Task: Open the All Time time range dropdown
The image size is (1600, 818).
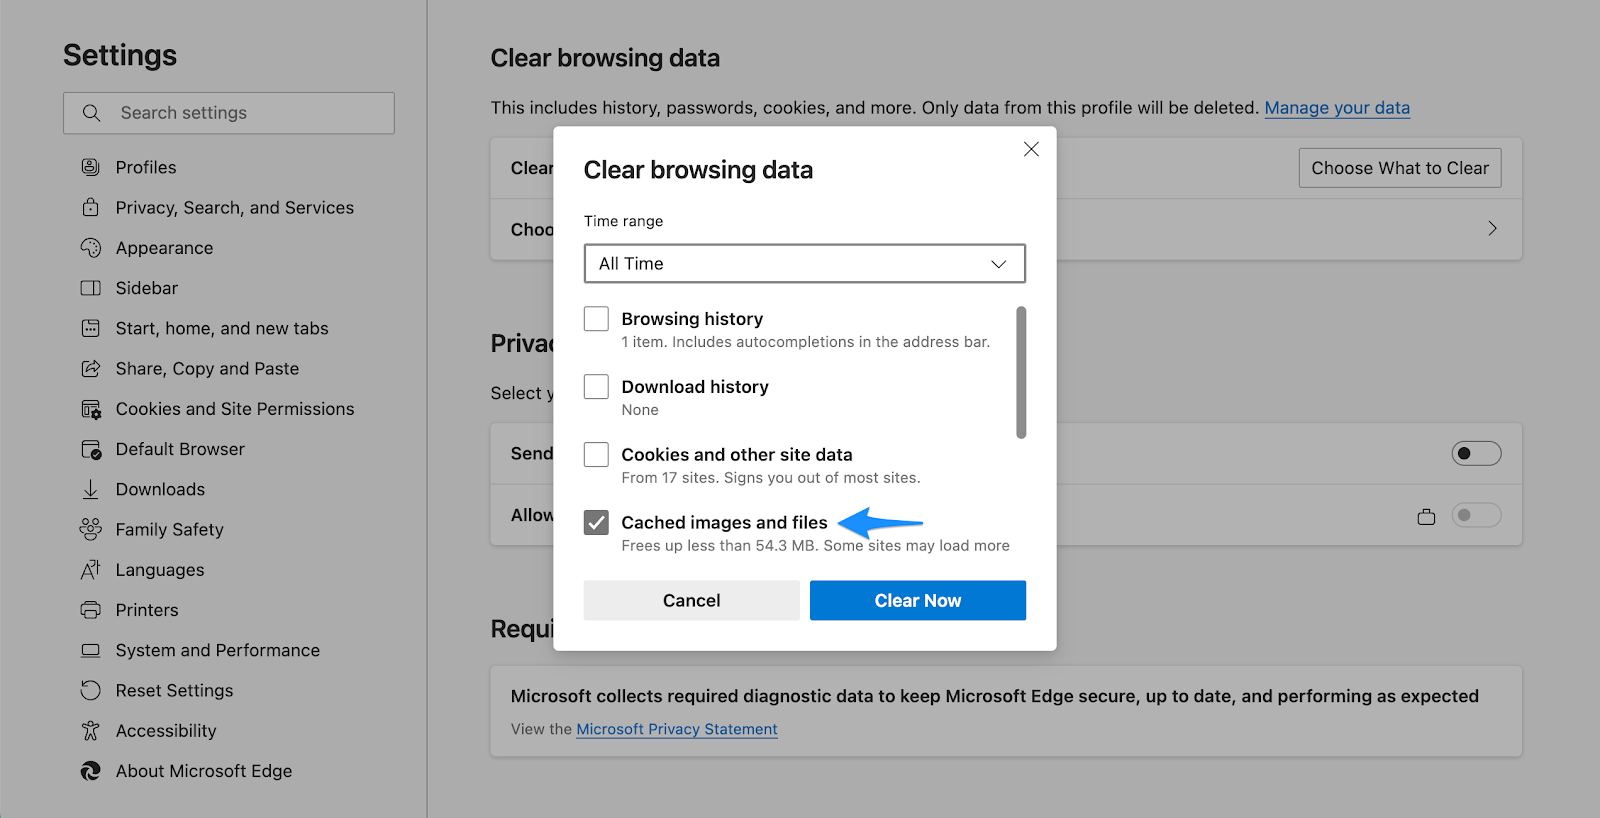Action: [x=805, y=263]
